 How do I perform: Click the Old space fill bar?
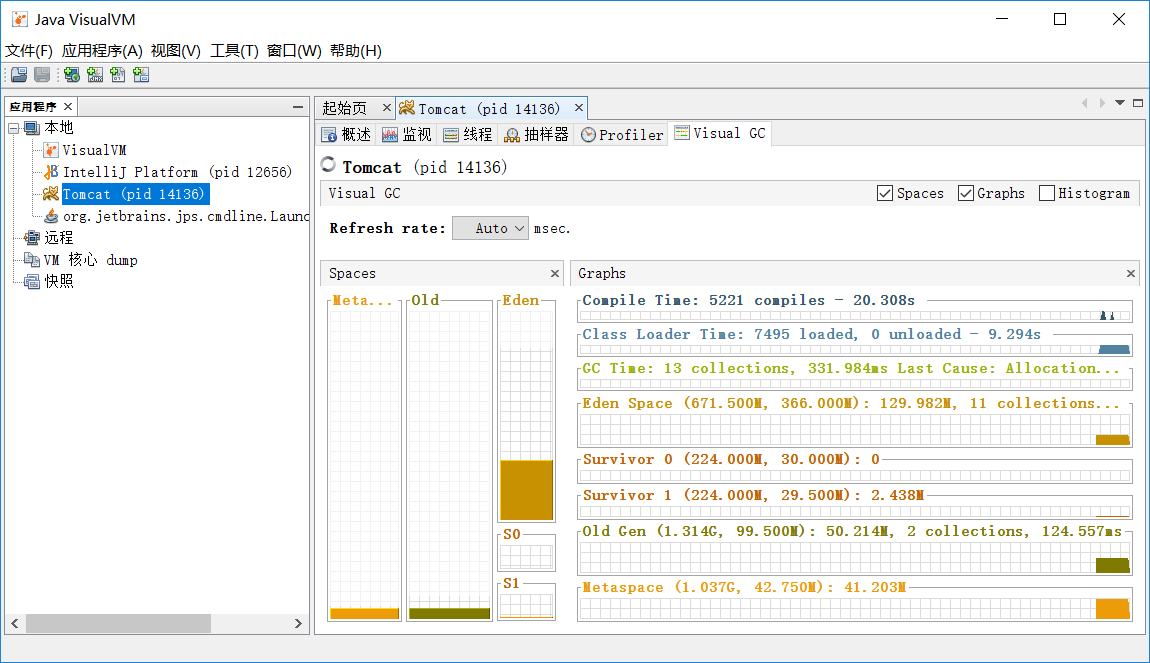450,613
